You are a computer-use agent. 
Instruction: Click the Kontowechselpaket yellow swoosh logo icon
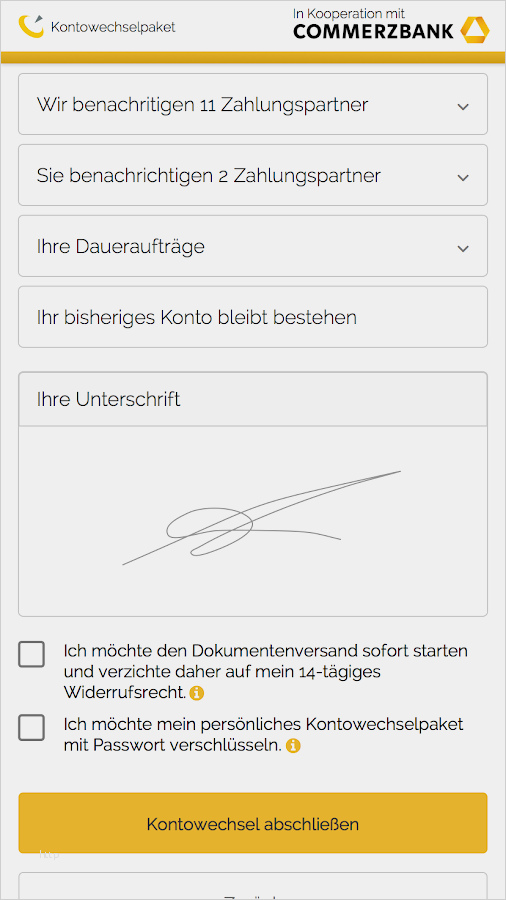pos(31,26)
